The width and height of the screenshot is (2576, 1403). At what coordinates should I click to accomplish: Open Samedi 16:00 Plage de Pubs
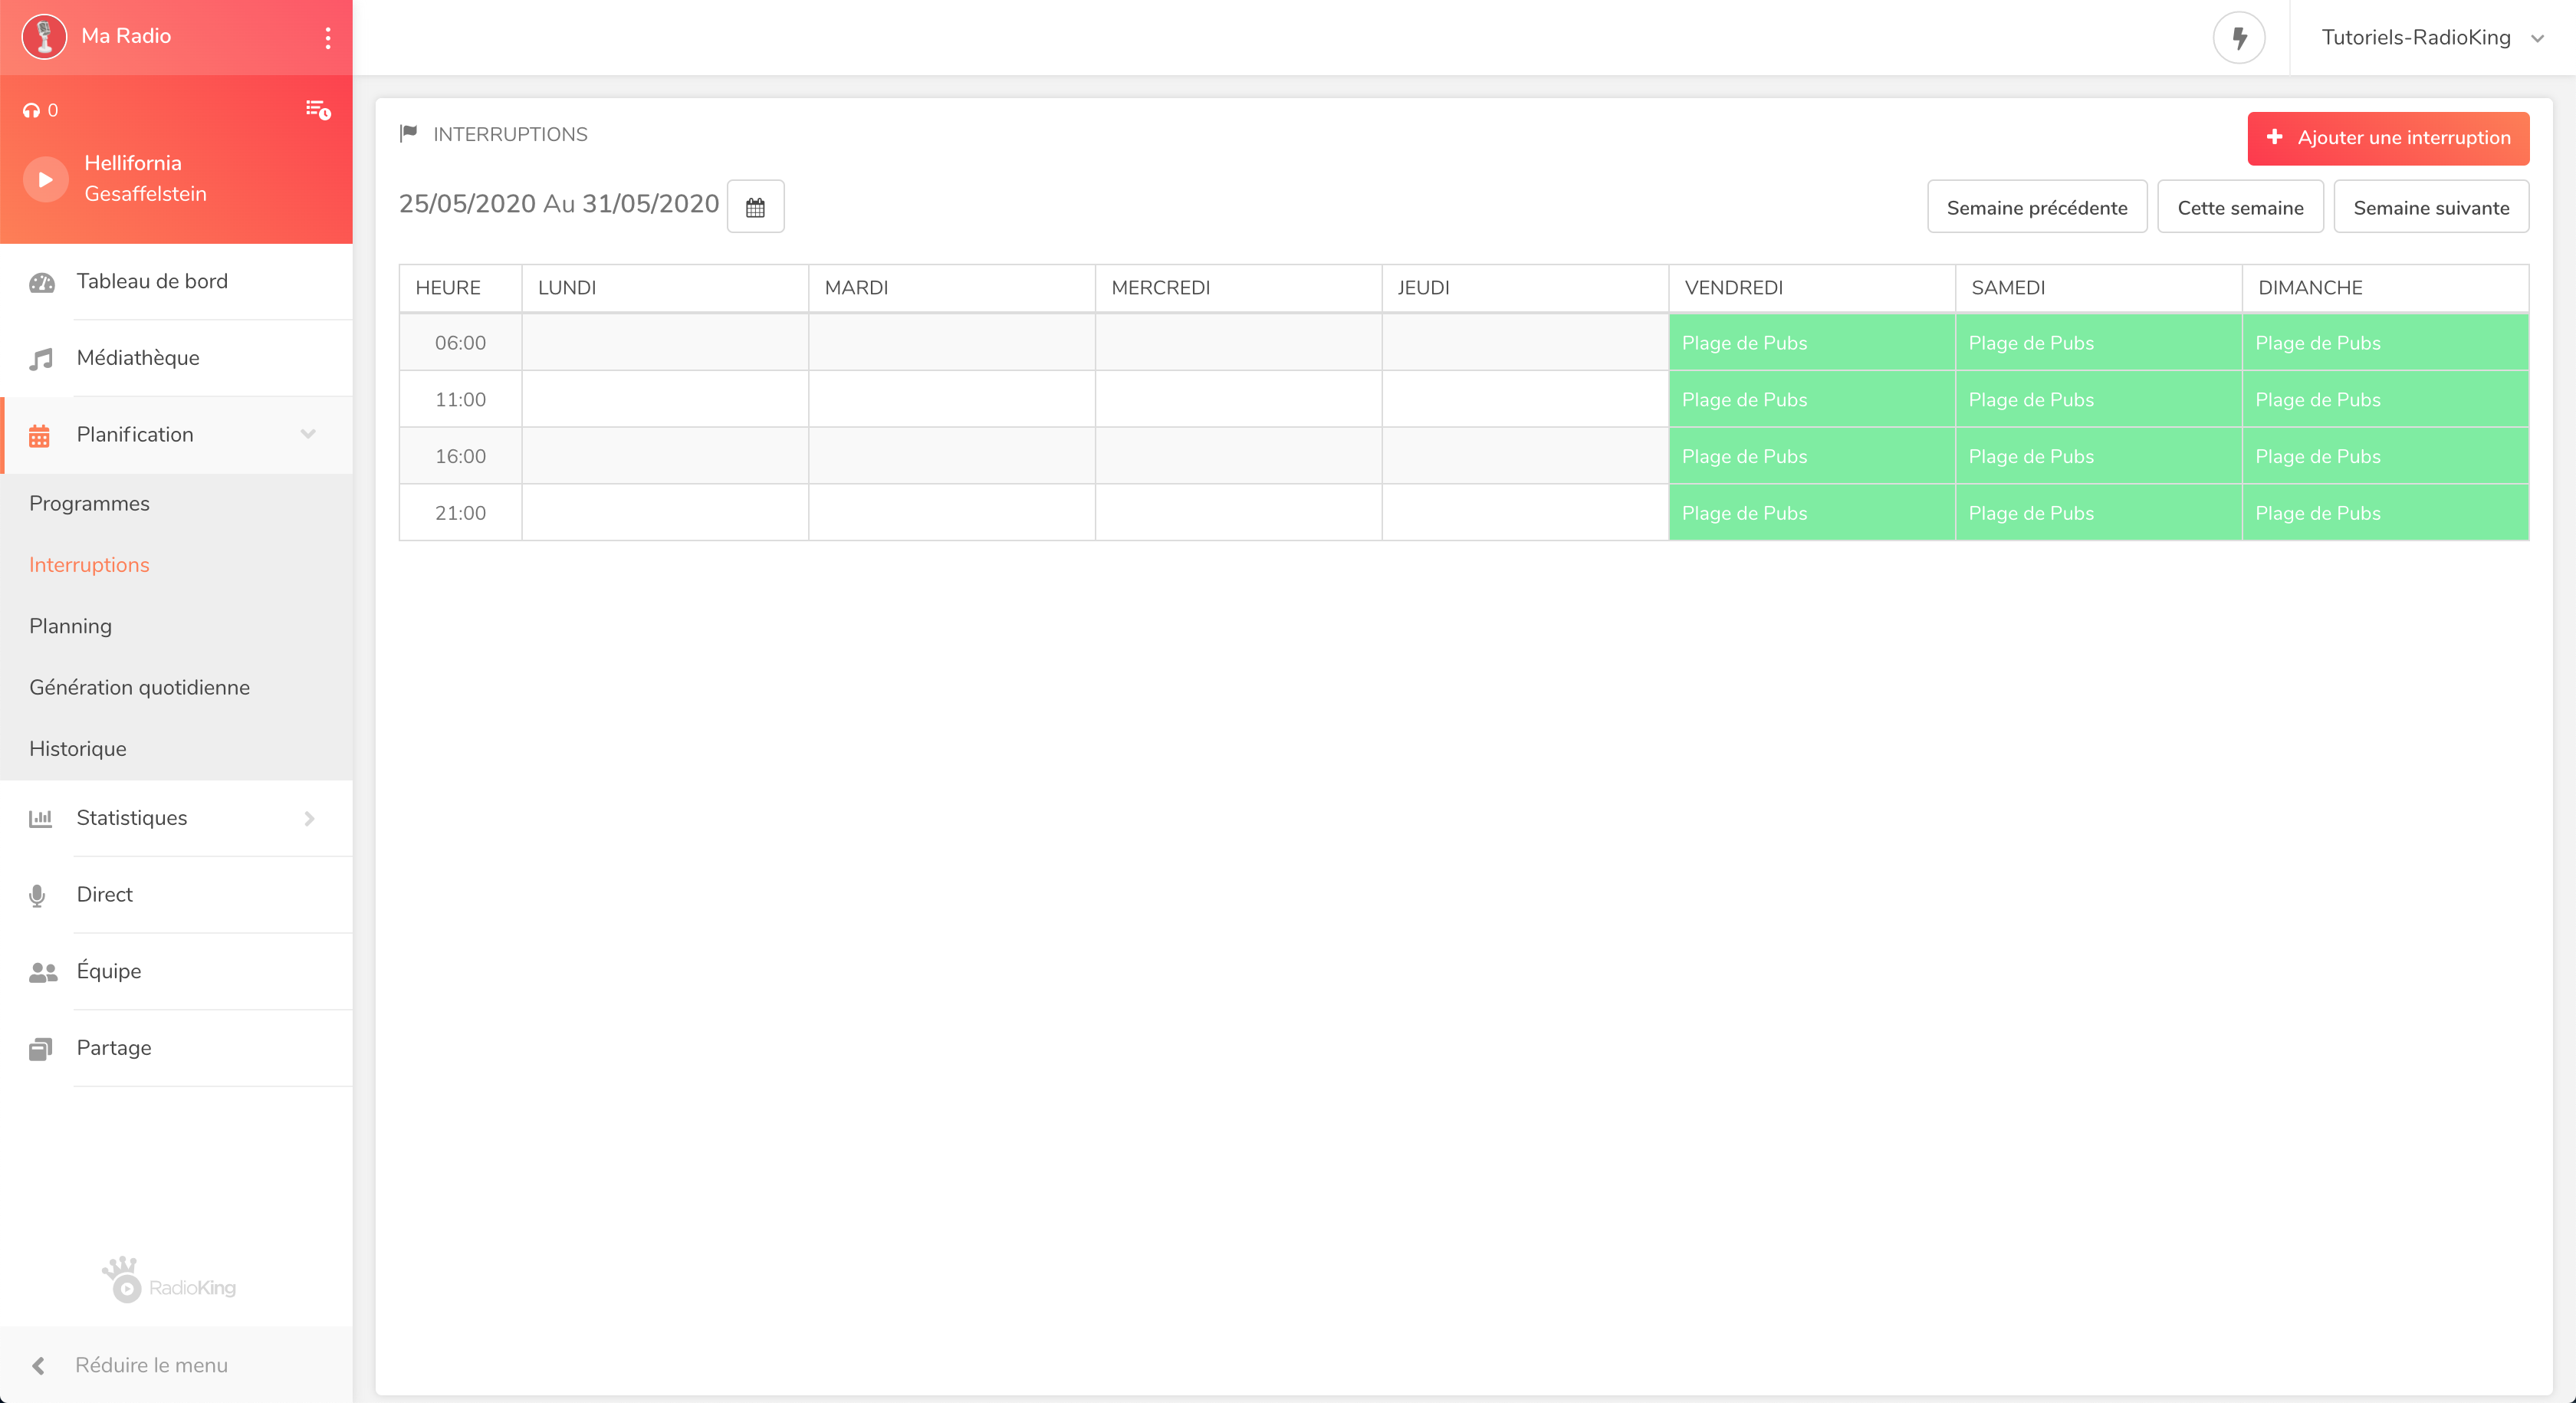2098,457
